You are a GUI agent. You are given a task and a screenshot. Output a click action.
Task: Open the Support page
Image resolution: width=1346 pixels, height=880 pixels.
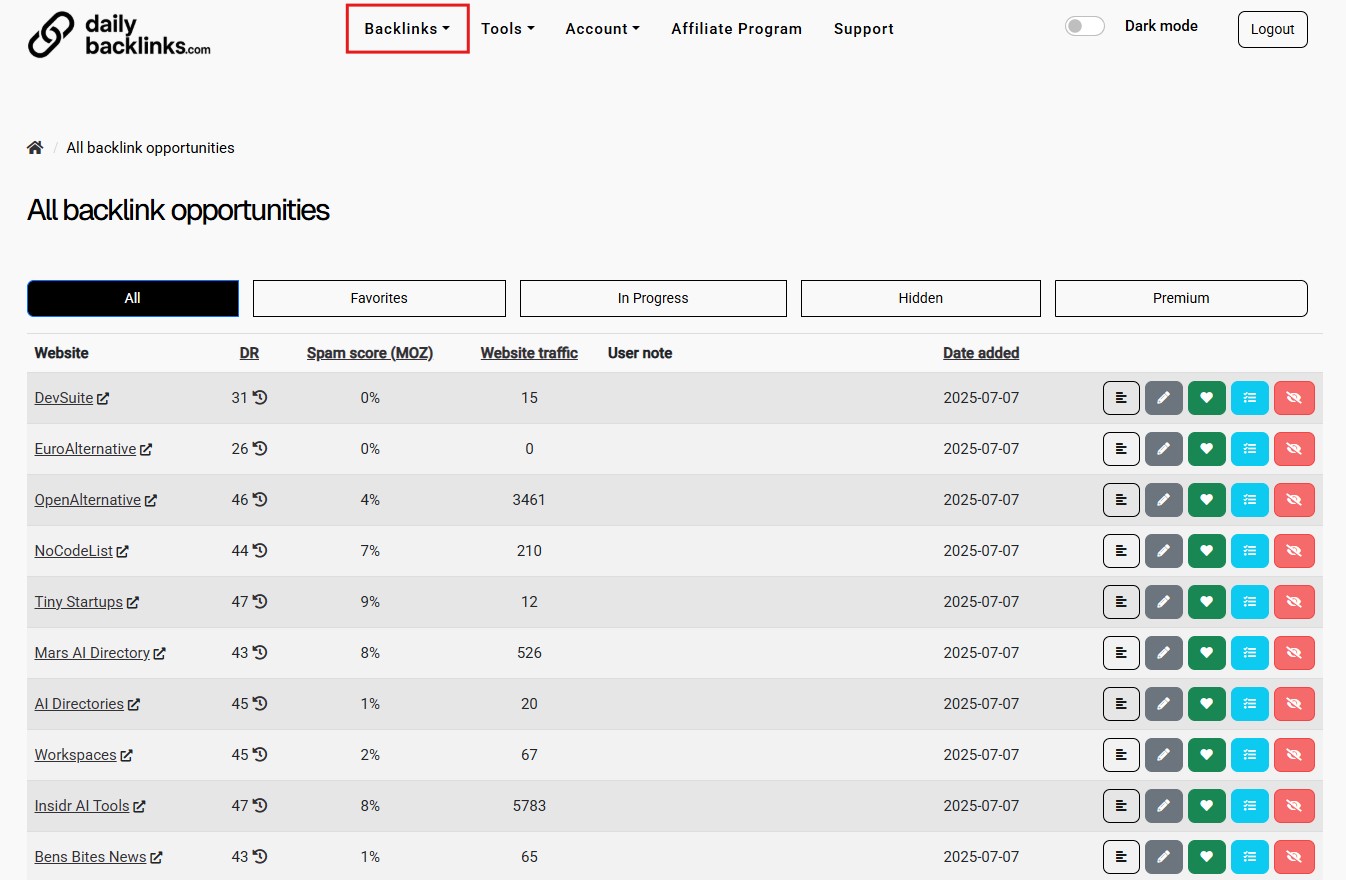click(x=864, y=29)
